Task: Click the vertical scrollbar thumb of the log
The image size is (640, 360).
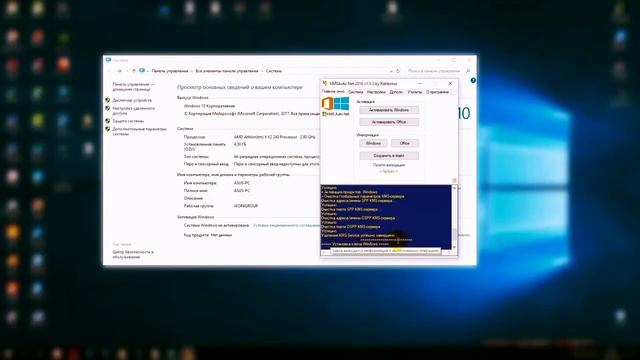Action: [x=454, y=235]
